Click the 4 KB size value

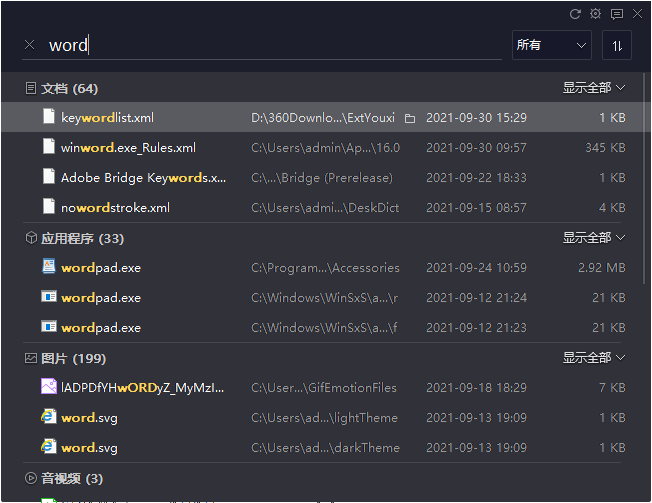(612, 207)
